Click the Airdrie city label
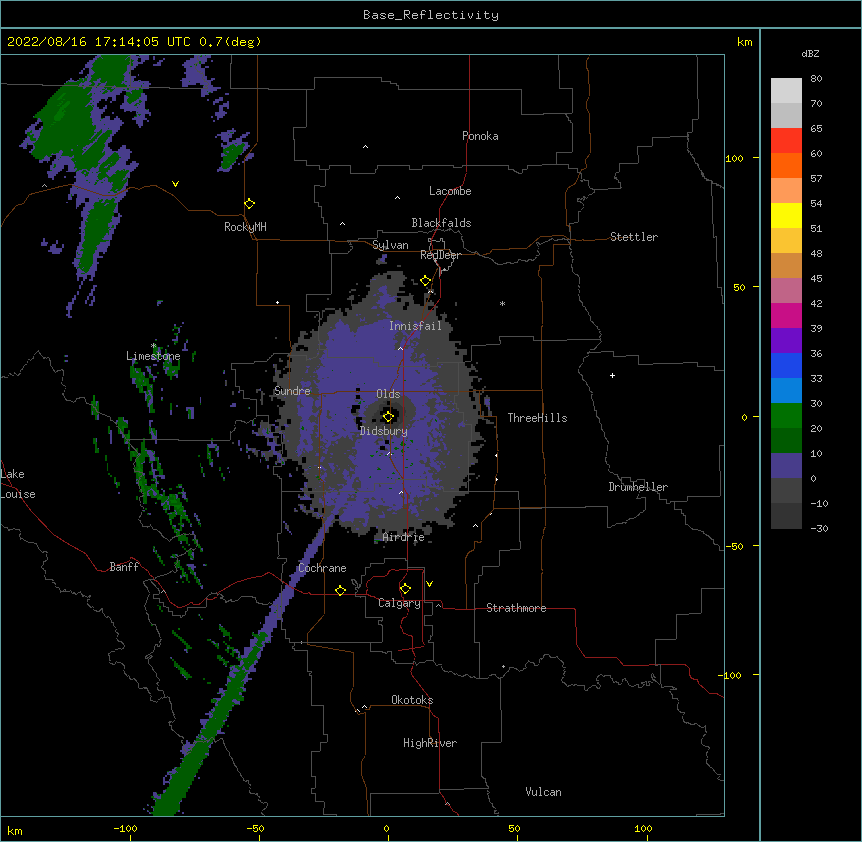The width and height of the screenshot is (862, 842). click(x=403, y=537)
